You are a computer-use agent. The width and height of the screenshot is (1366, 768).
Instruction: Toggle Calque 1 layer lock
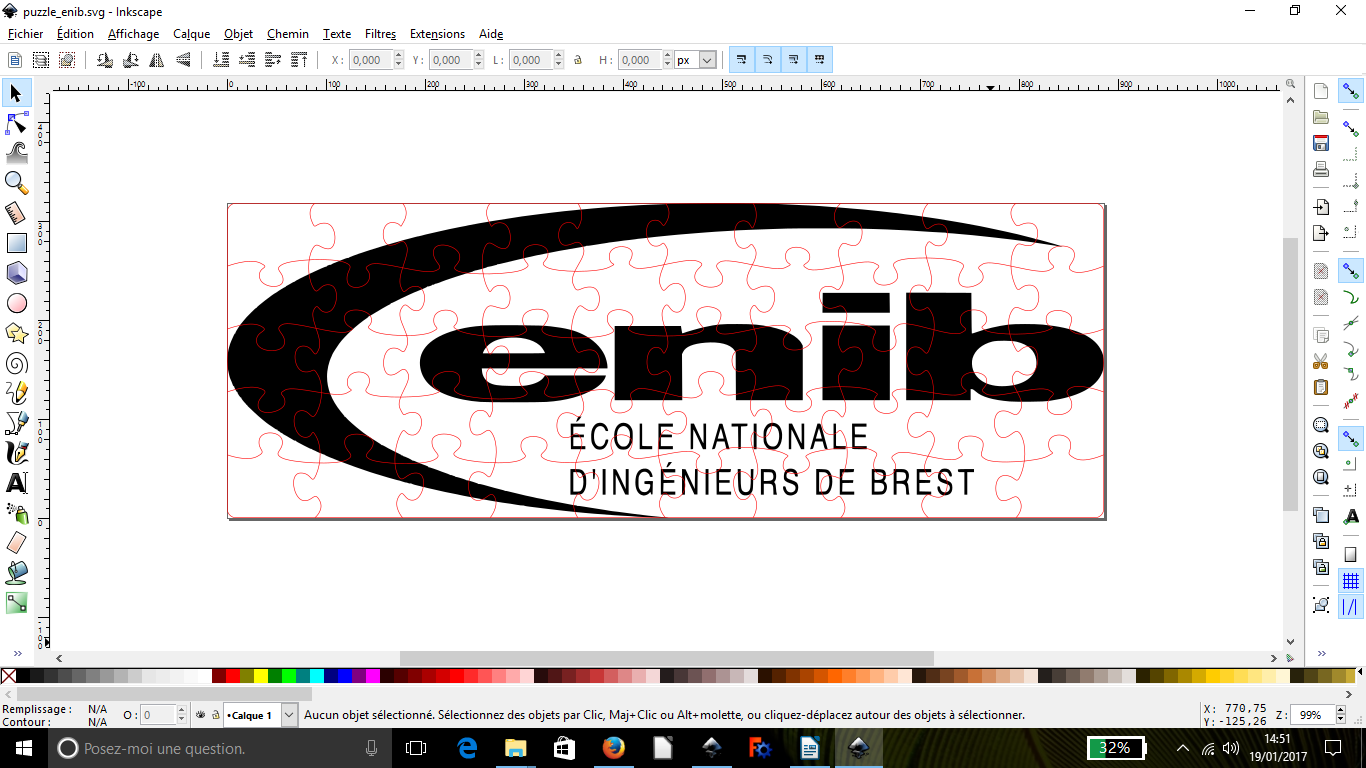pos(215,715)
